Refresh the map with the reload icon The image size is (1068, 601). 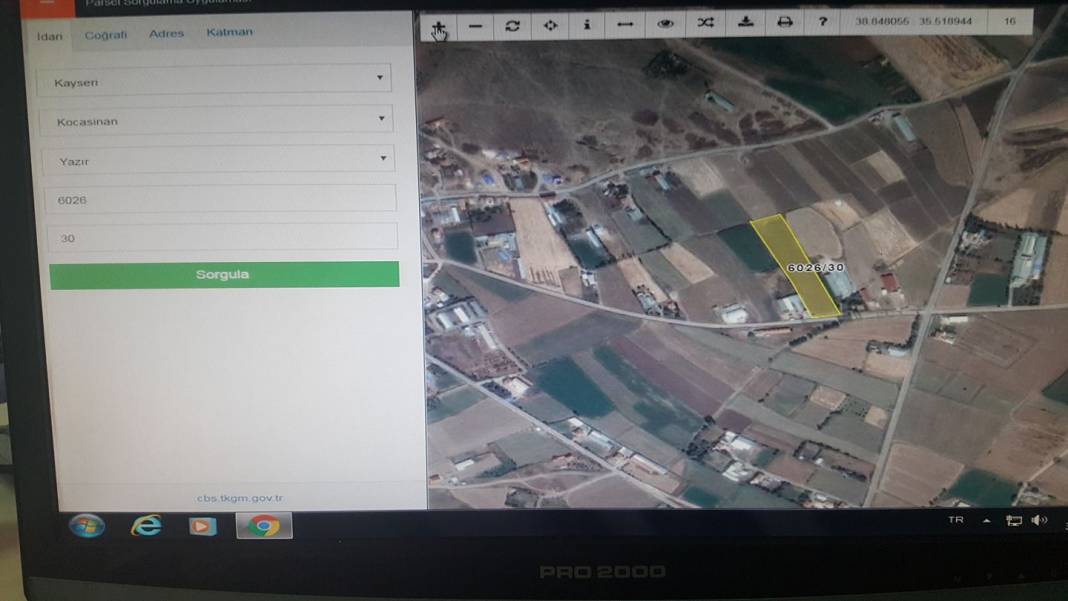click(513, 24)
